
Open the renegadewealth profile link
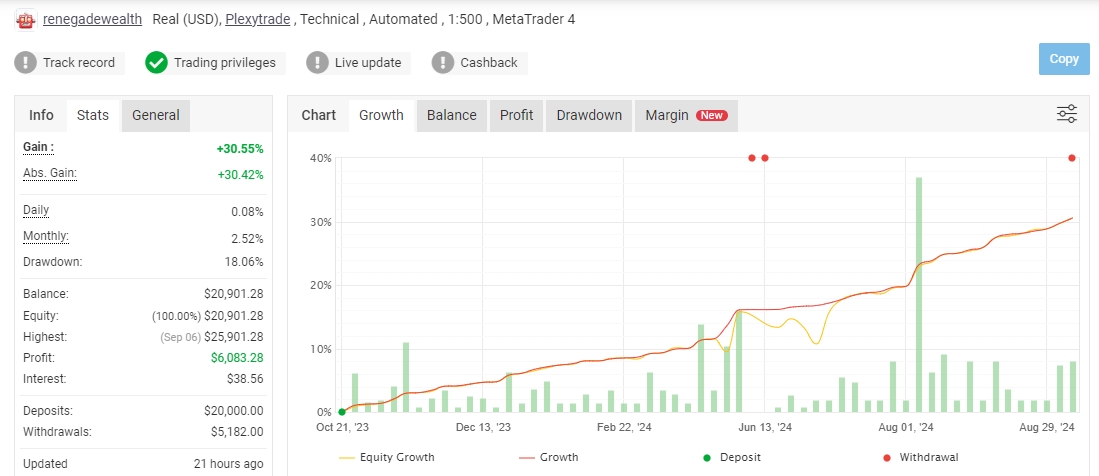[x=93, y=20]
